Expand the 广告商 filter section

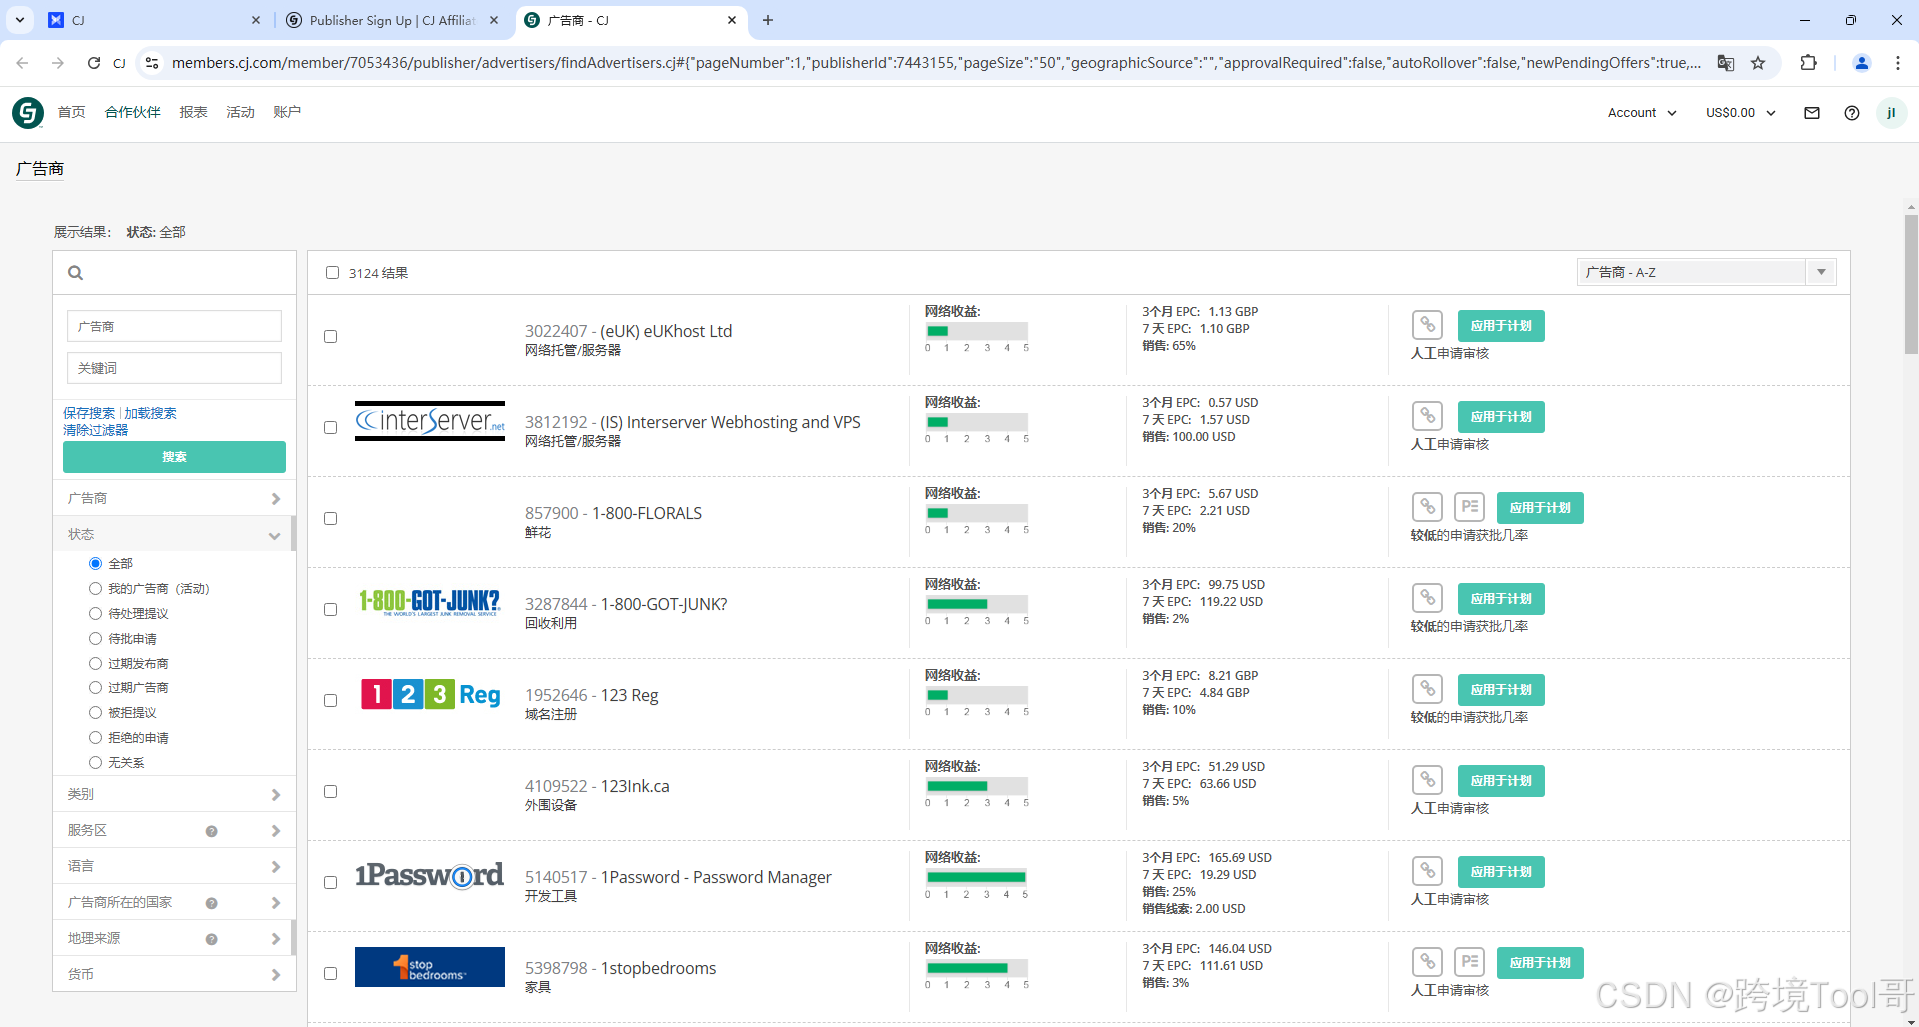[x=174, y=498]
